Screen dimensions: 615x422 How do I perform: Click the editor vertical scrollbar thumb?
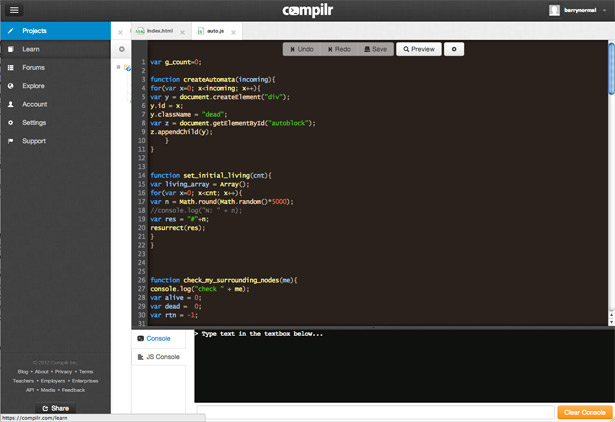pyautogui.click(x=611, y=69)
